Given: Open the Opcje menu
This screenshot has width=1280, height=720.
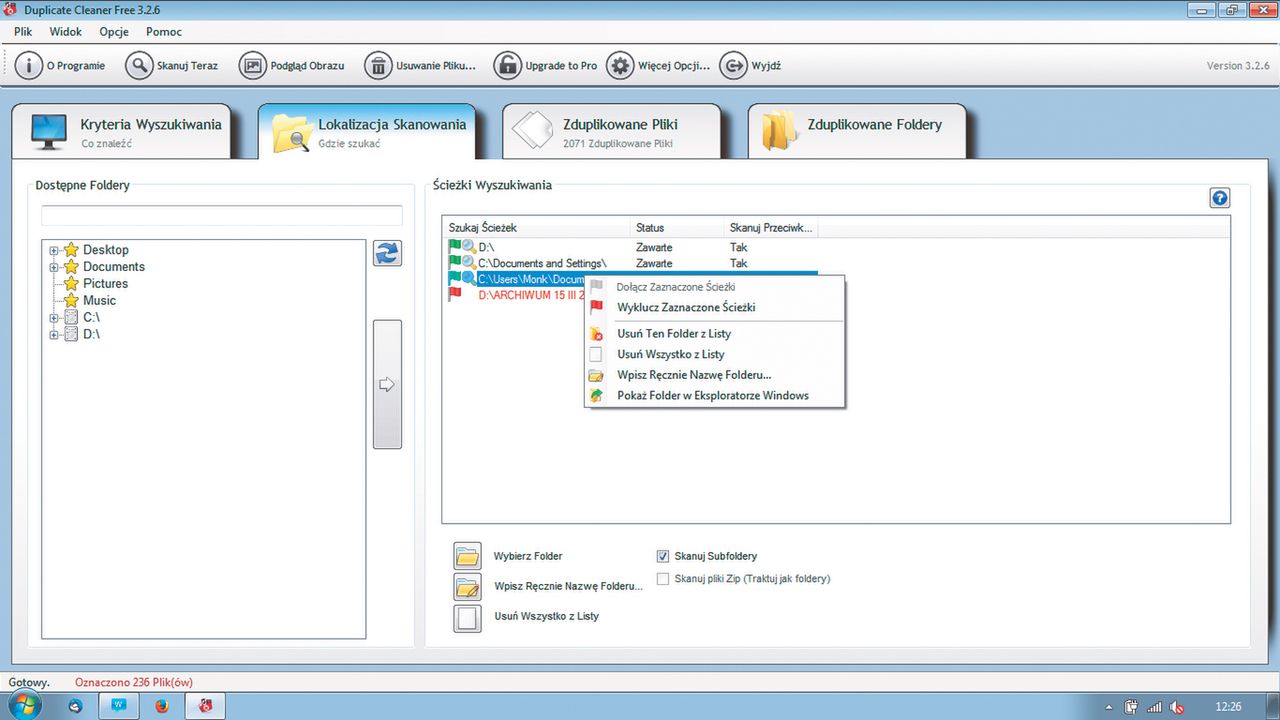Looking at the screenshot, I should pyautogui.click(x=114, y=32).
